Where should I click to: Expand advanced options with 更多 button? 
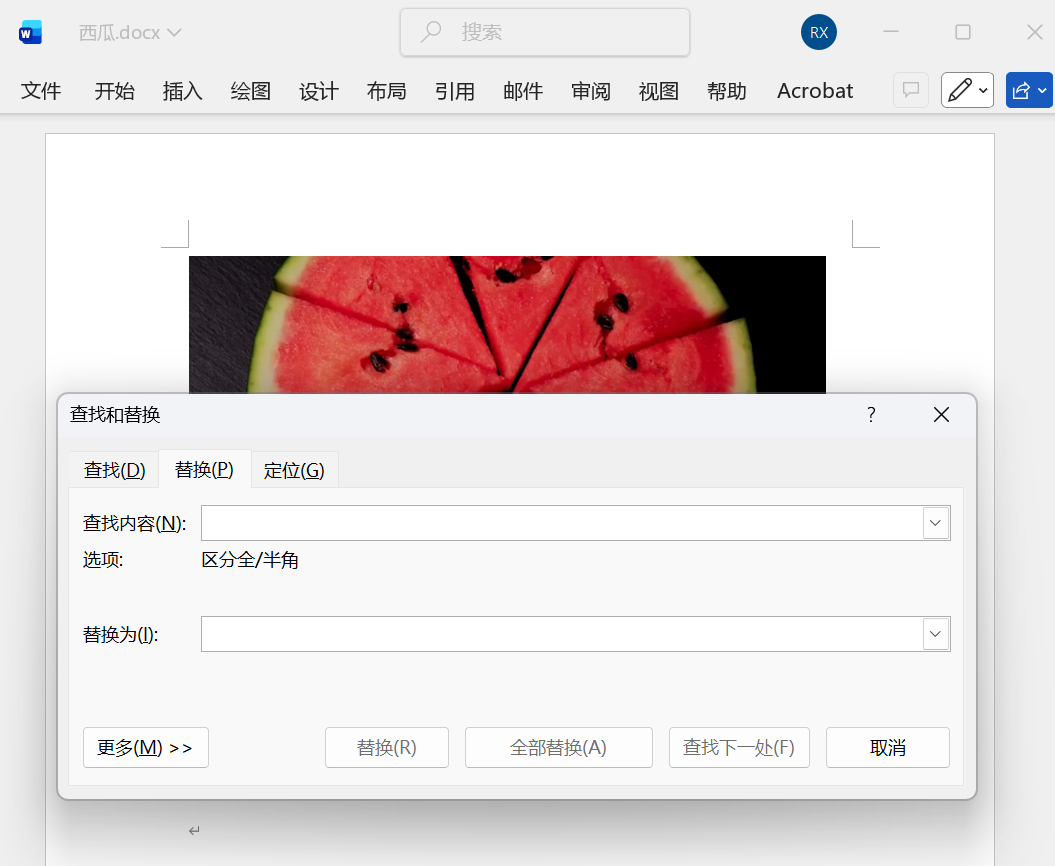(x=145, y=747)
